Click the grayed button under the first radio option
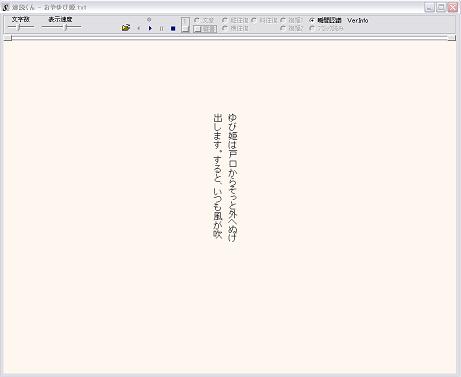Viewport: 461px width, 377px height. click(x=205, y=29)
